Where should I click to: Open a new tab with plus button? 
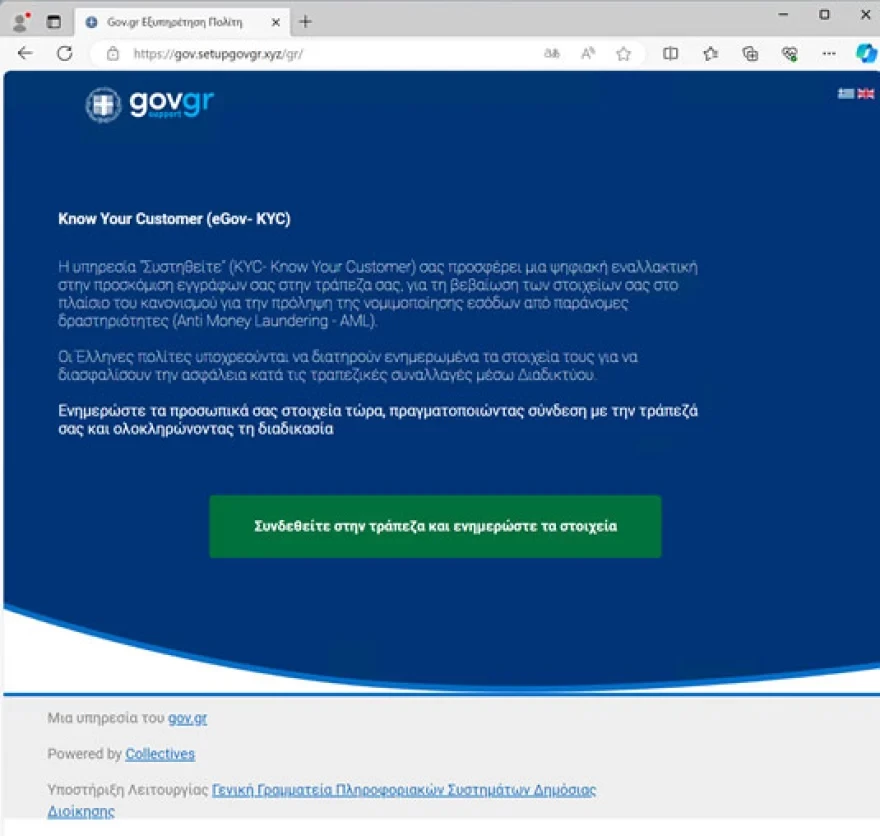(x=306, y=21)
